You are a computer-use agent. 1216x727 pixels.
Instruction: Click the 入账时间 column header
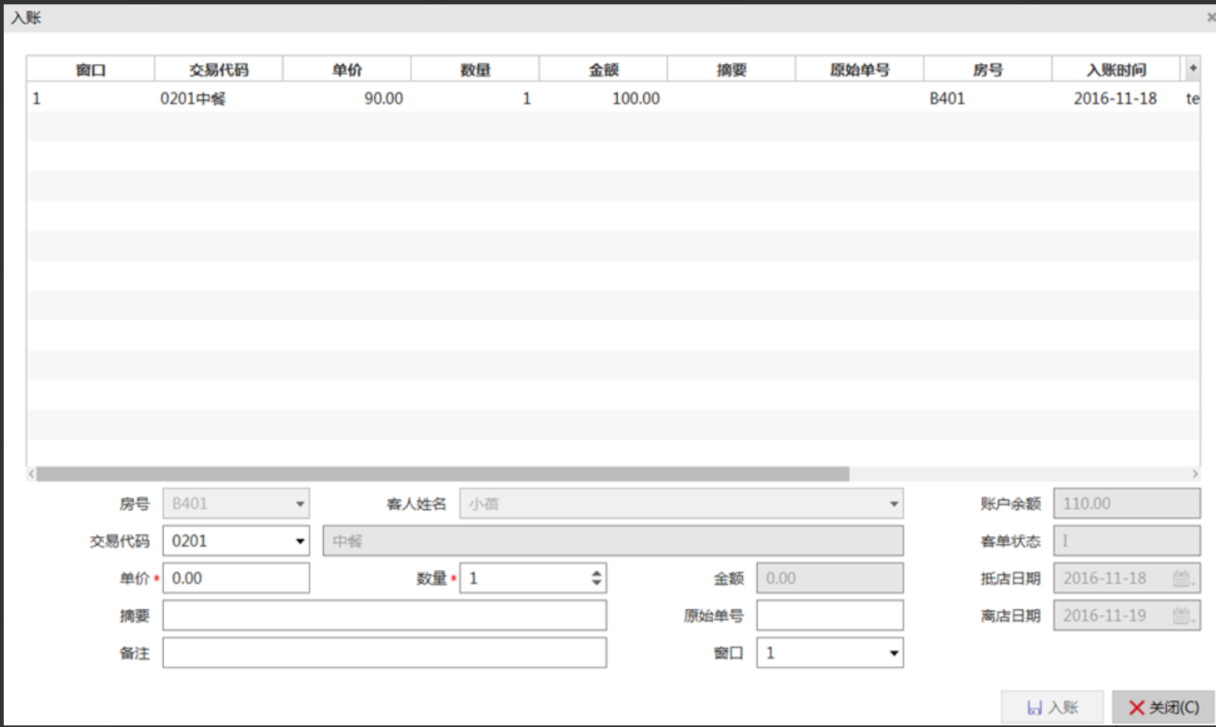(x=1116, y=70)
